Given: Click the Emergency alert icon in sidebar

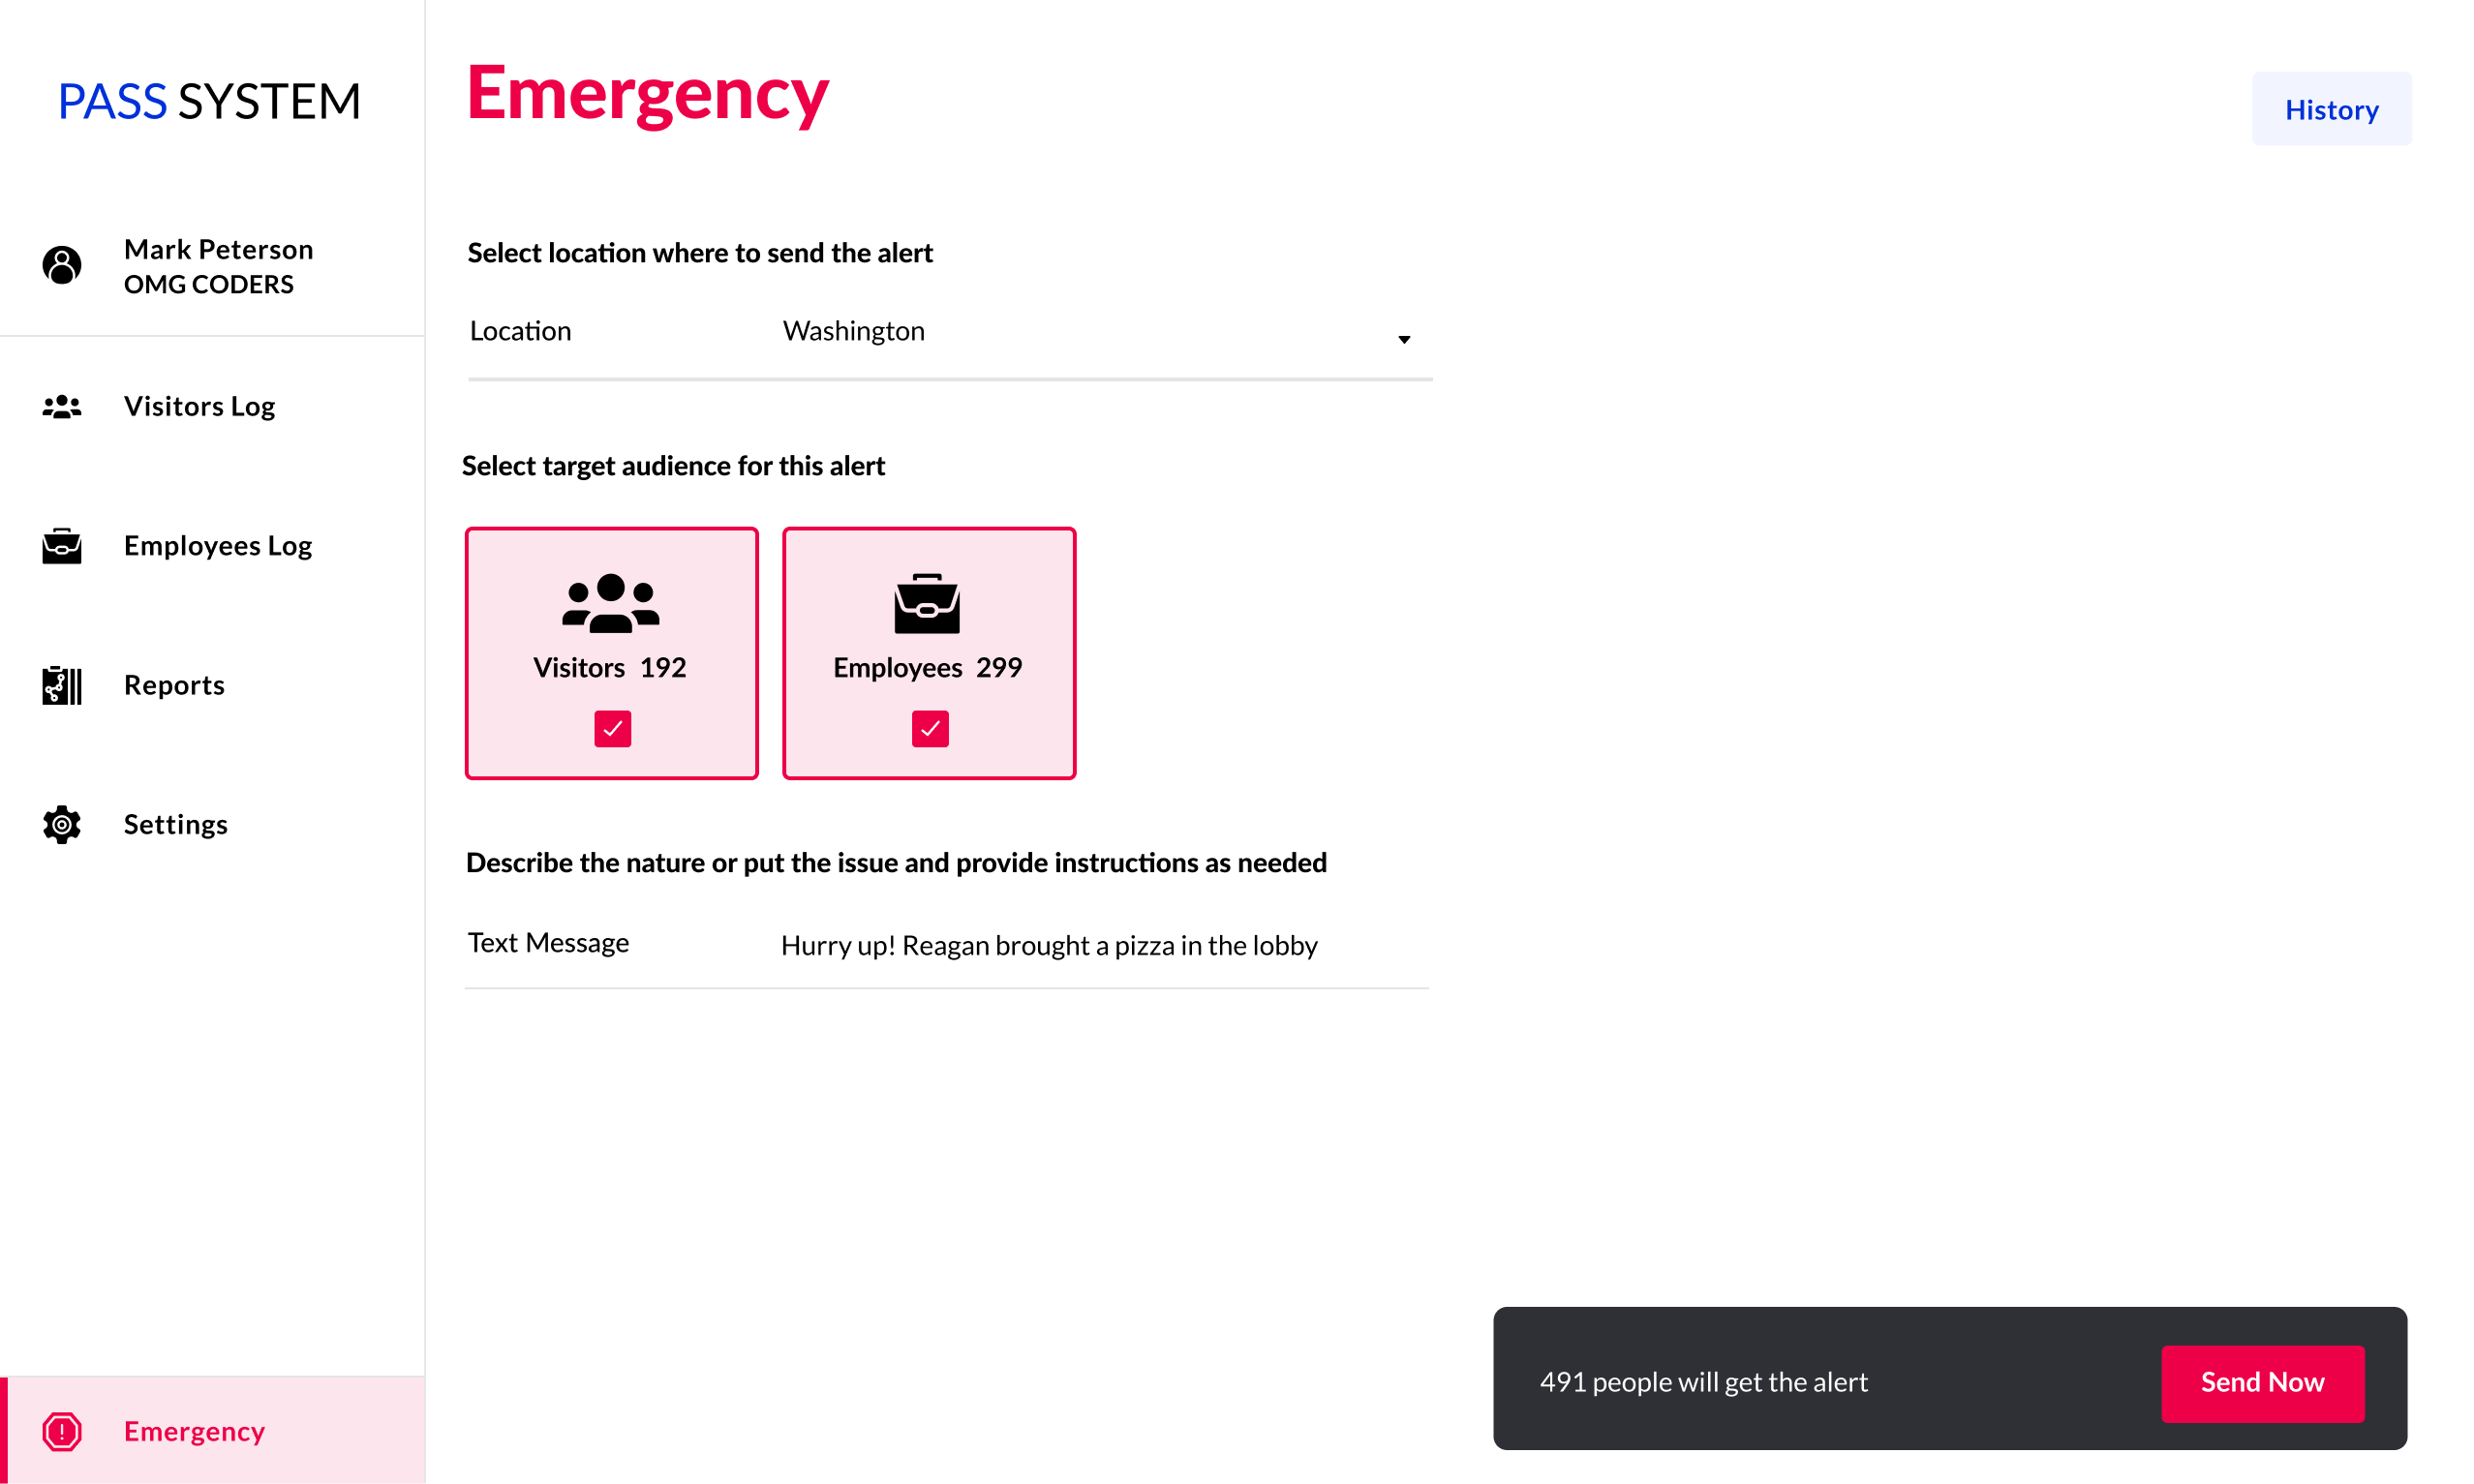Looking at the screenshot, I should click(62, 1431).
